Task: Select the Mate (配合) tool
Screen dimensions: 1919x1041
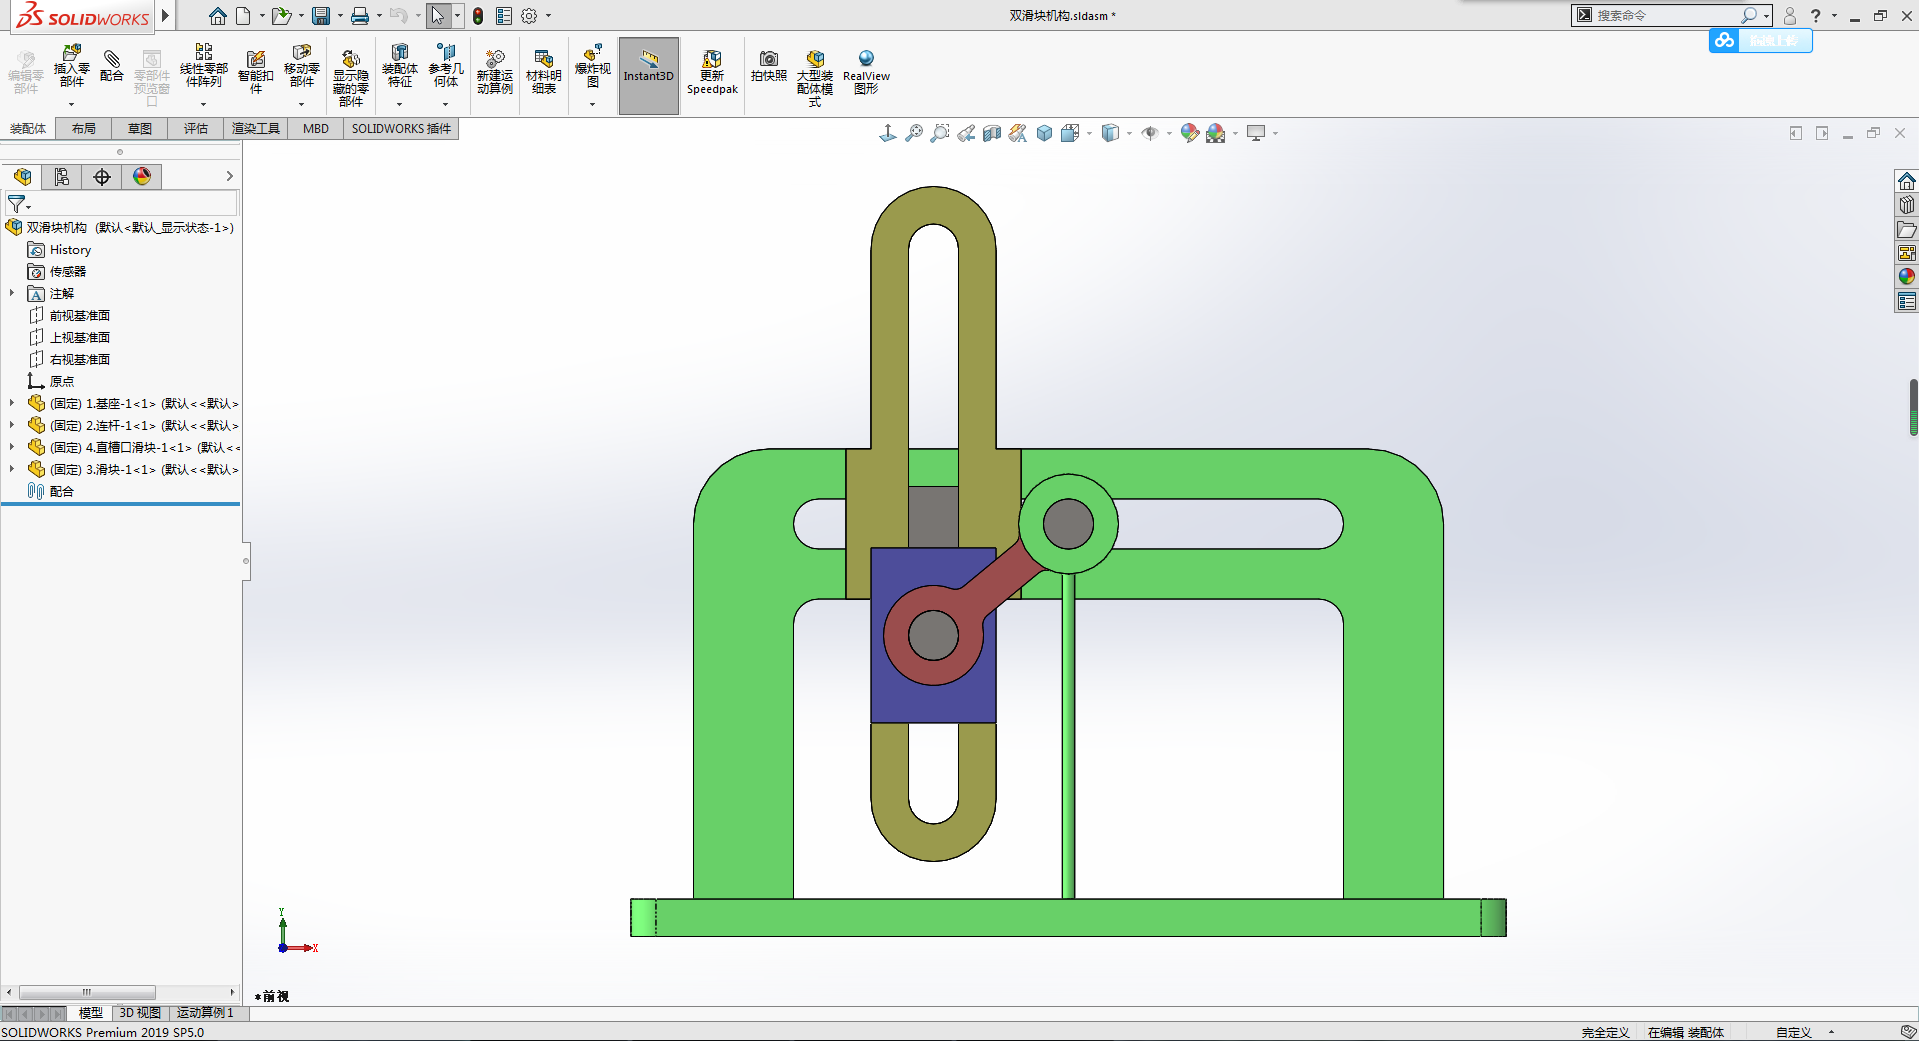Action: coord(112,66)
